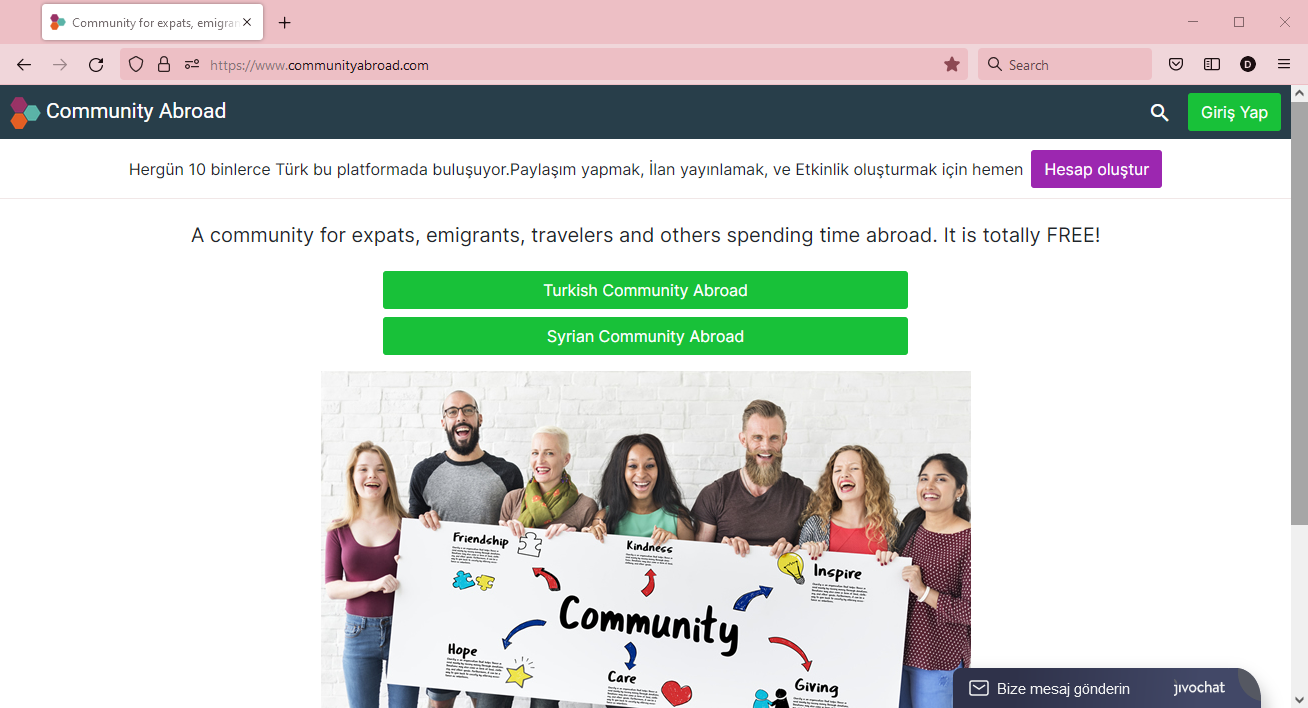Open the Pocket save icon
The width and height of the screenshot is (1308, 708).
click(x=1176, y=65)
